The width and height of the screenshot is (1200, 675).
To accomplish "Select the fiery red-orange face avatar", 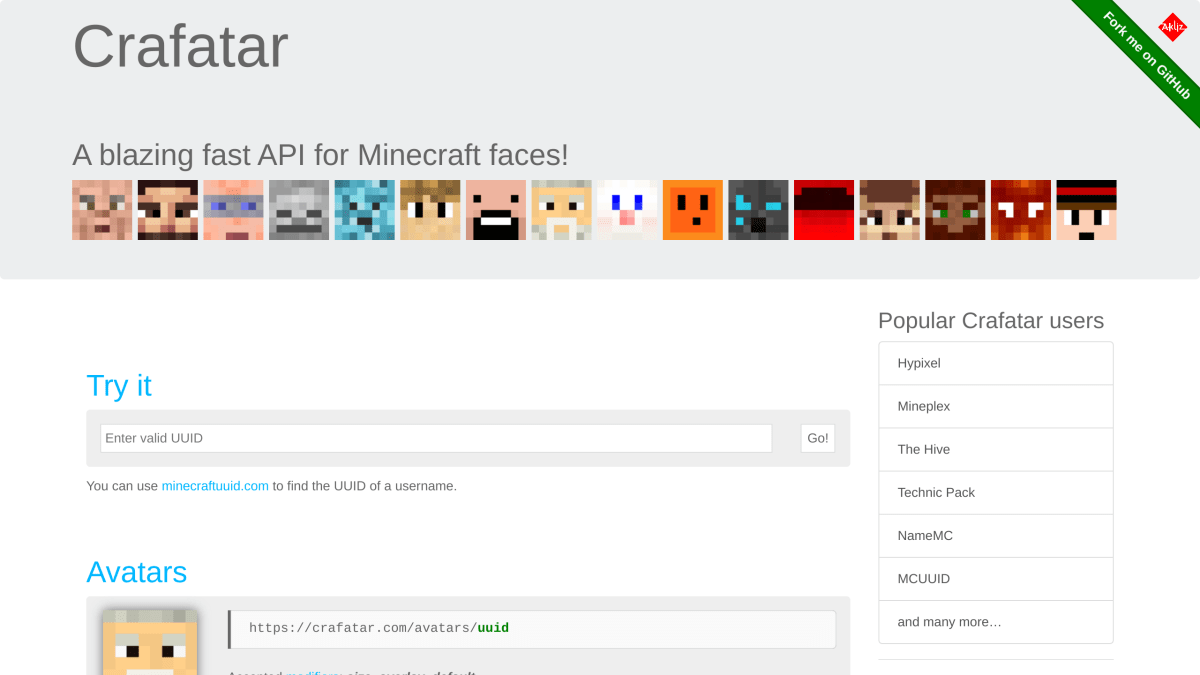I will [1021, 210].
